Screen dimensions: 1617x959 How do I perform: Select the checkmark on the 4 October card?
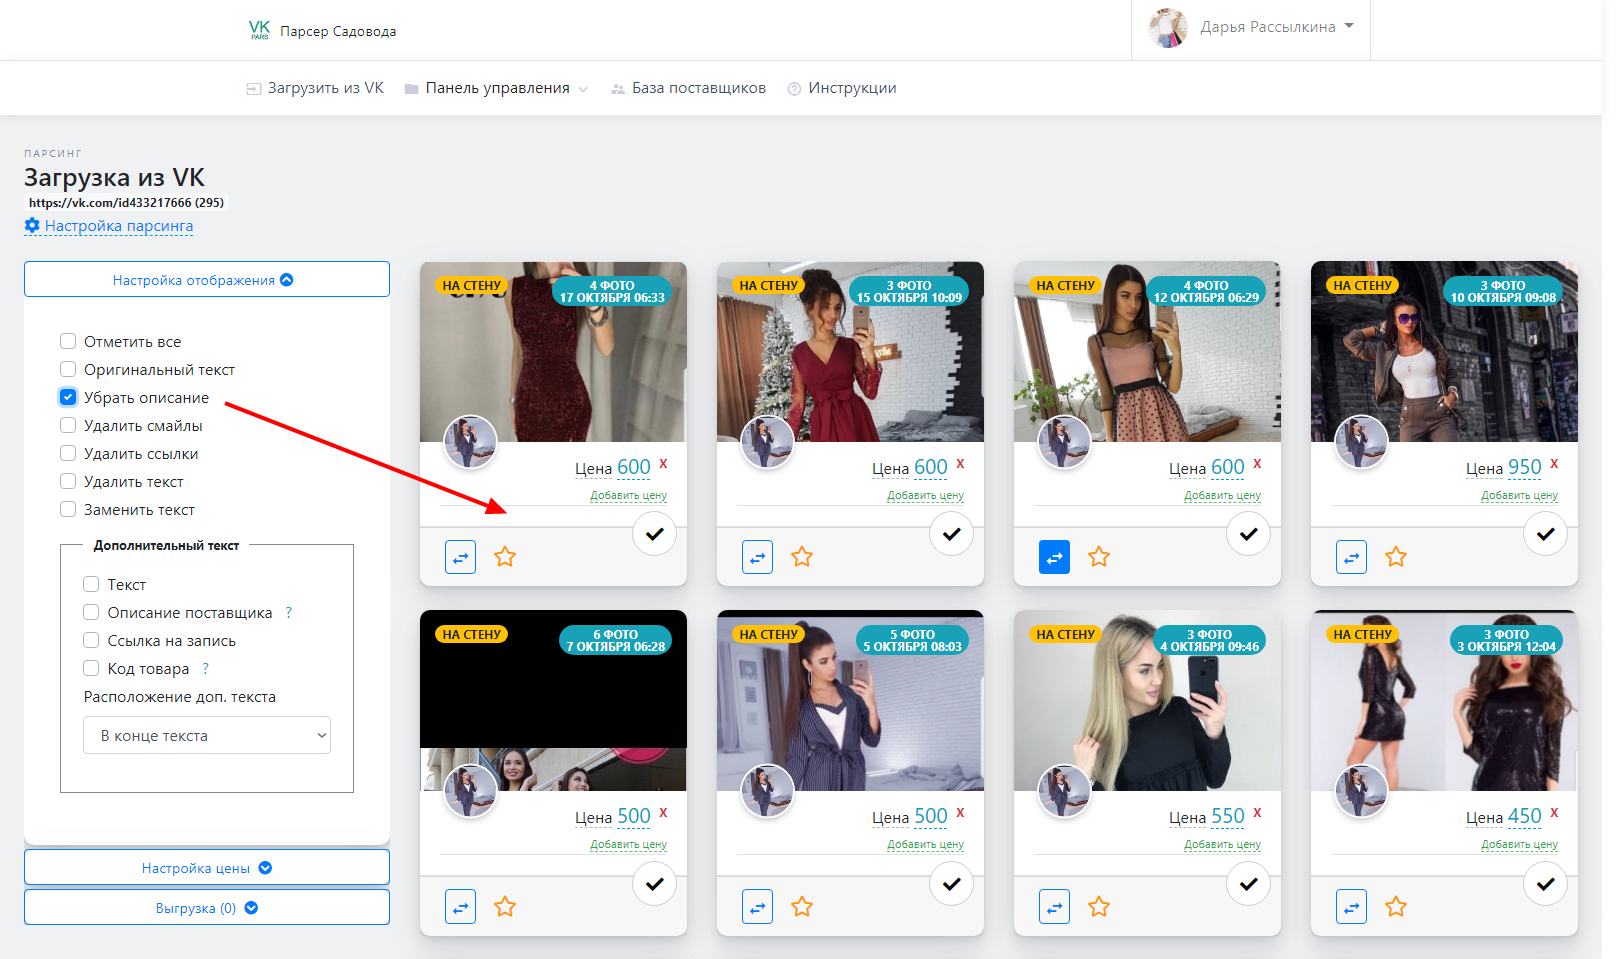[1248, 884]
